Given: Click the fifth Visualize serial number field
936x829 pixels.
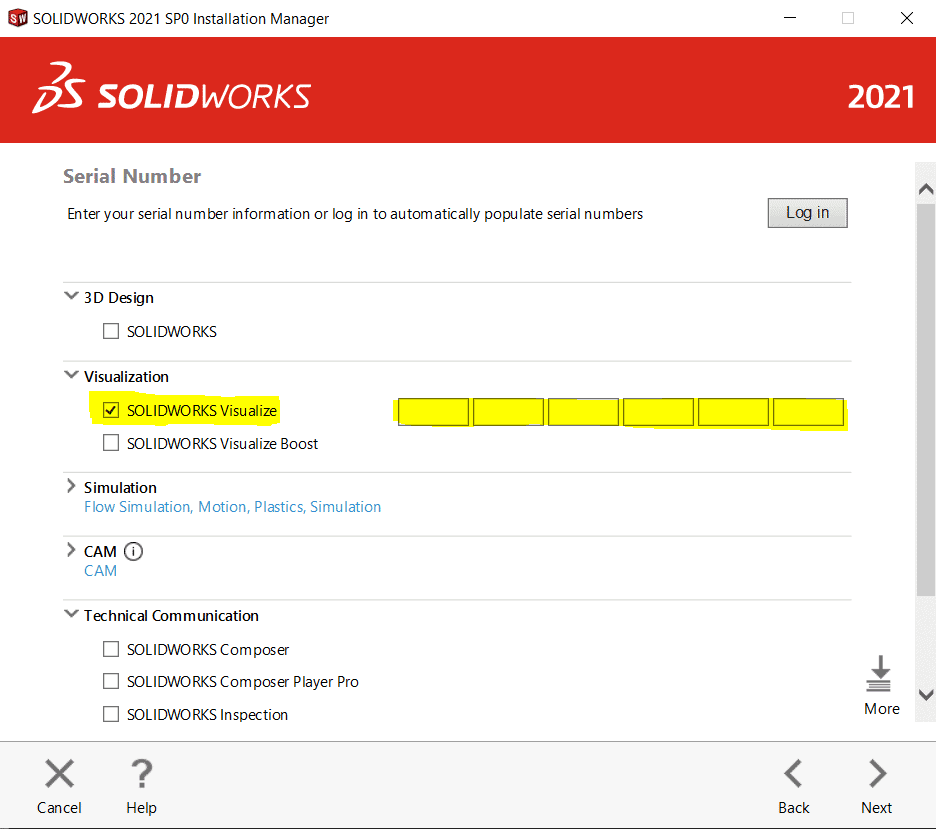Looking at the screenshot, I should 734,412.
